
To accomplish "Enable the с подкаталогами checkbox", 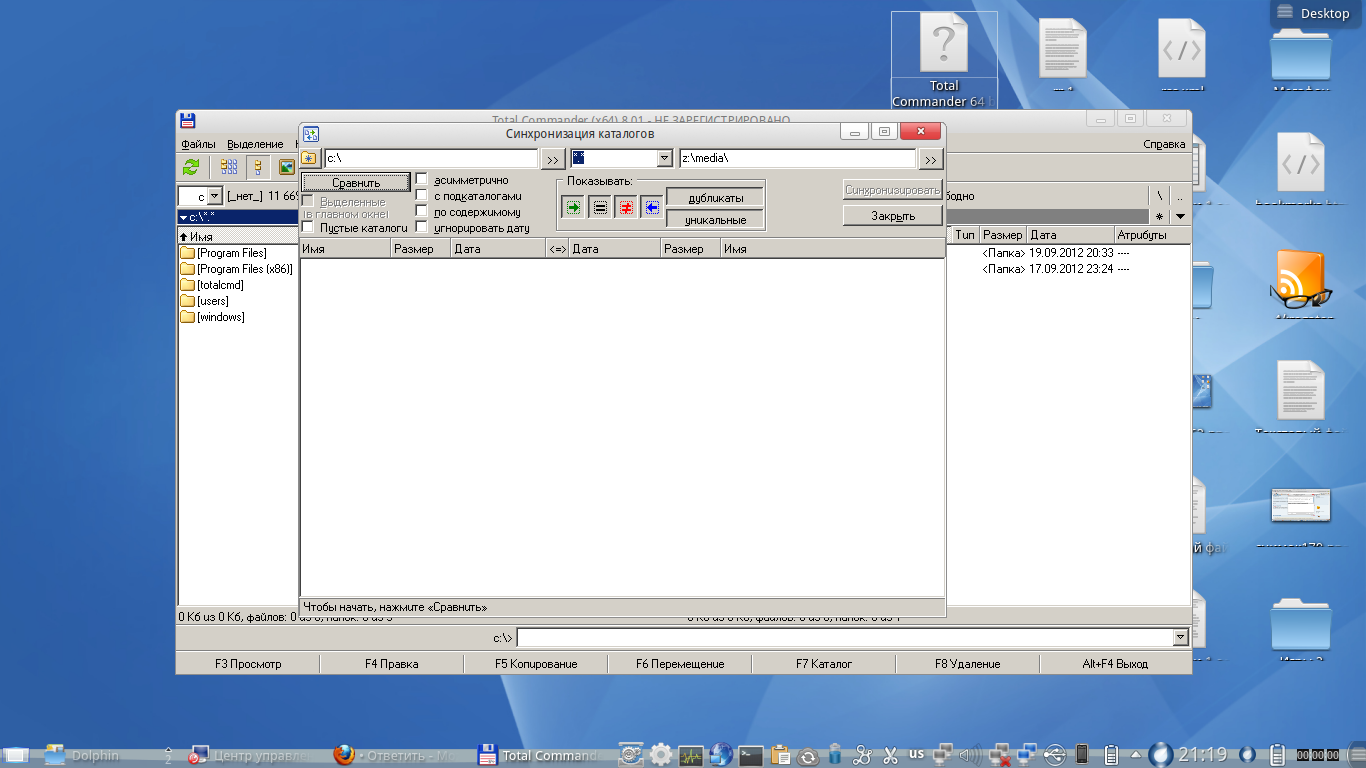I will pyautogui.click(x=421, y=196).
